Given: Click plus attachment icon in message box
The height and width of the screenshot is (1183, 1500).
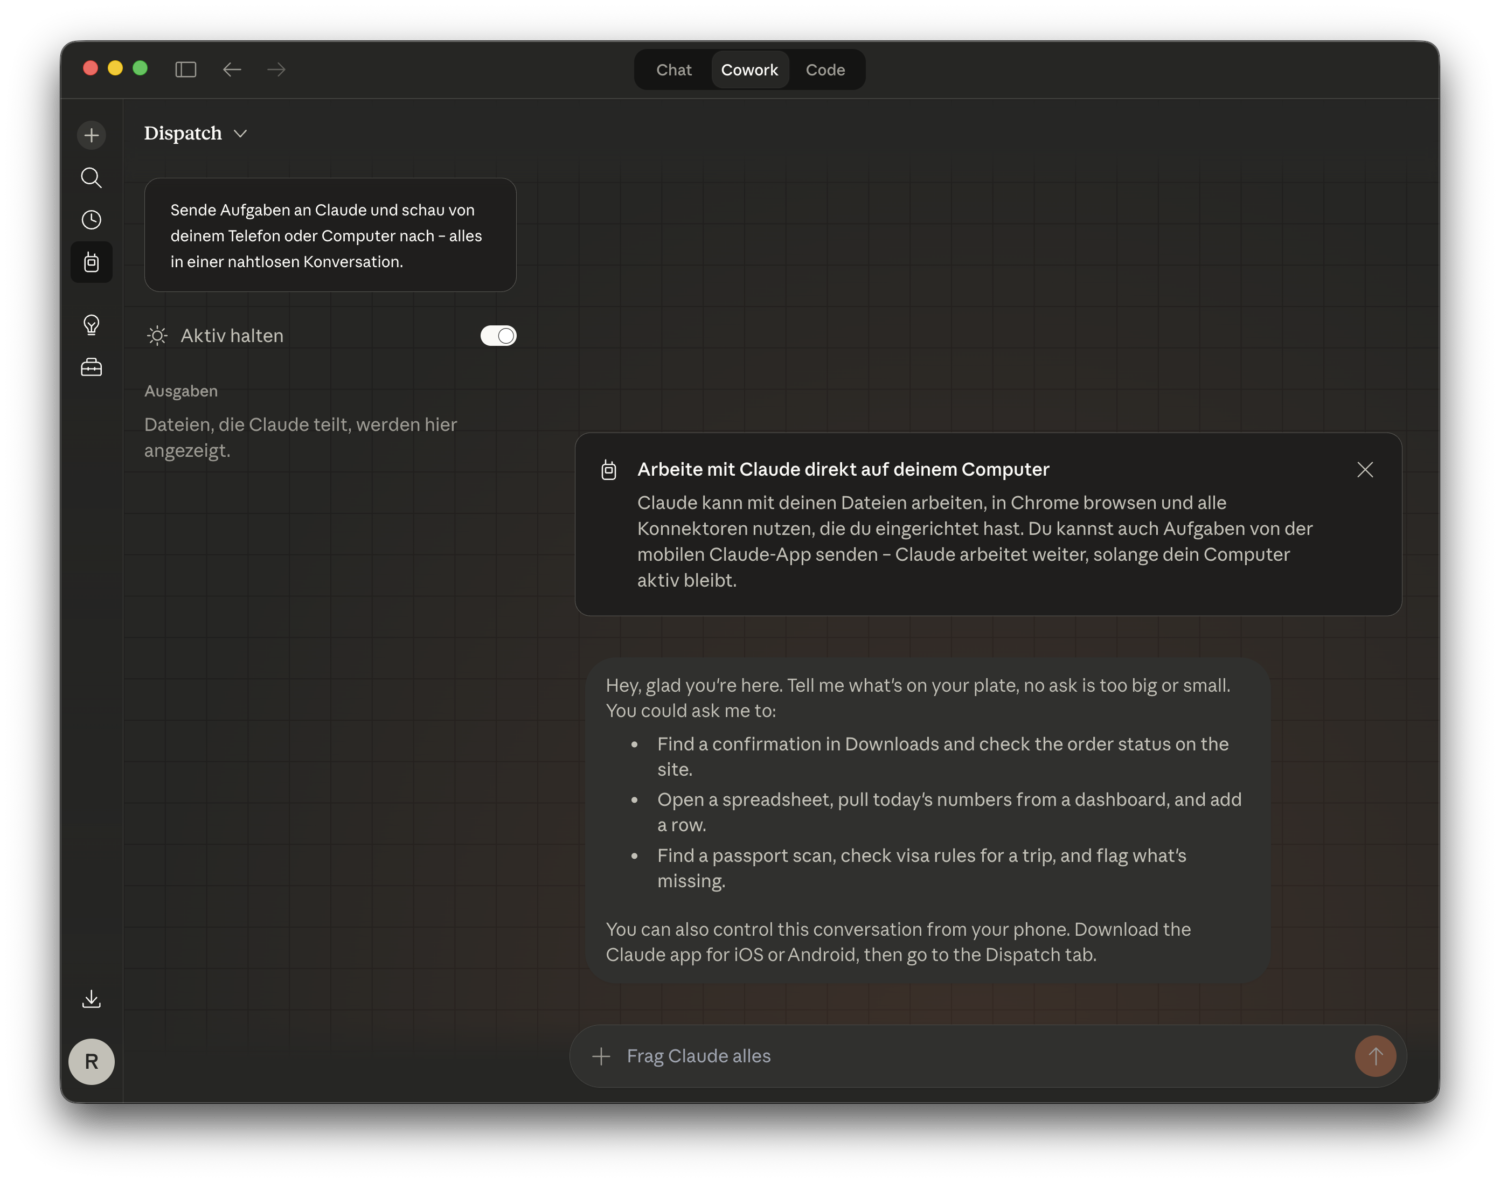Looking at the screenshot, I should (601, 1056).
